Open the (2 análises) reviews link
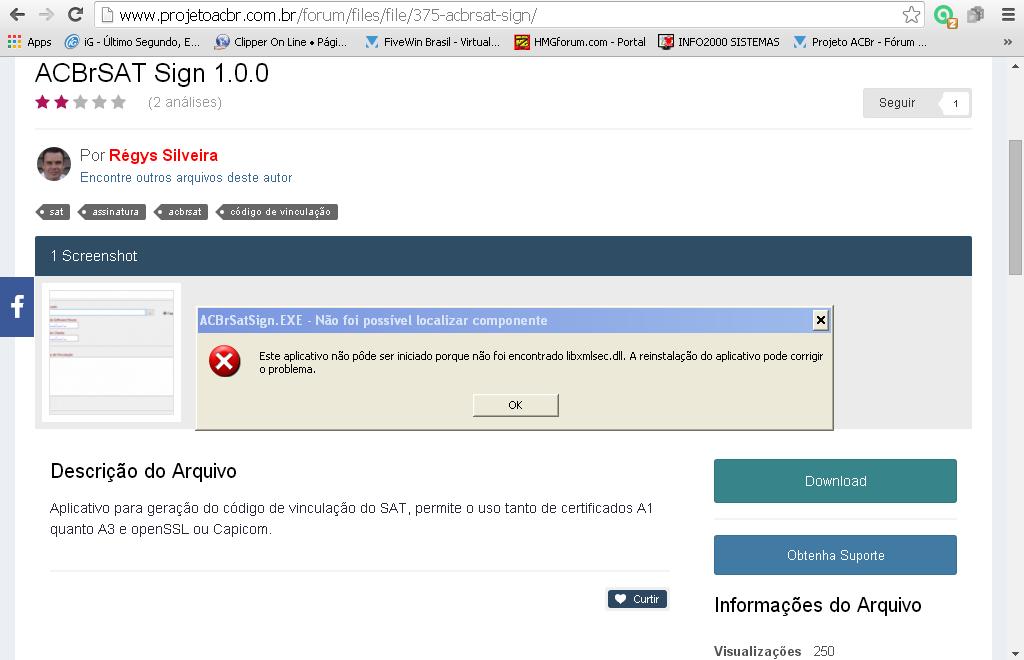This screenshot has width=1024, height=660. click(185, 102)
